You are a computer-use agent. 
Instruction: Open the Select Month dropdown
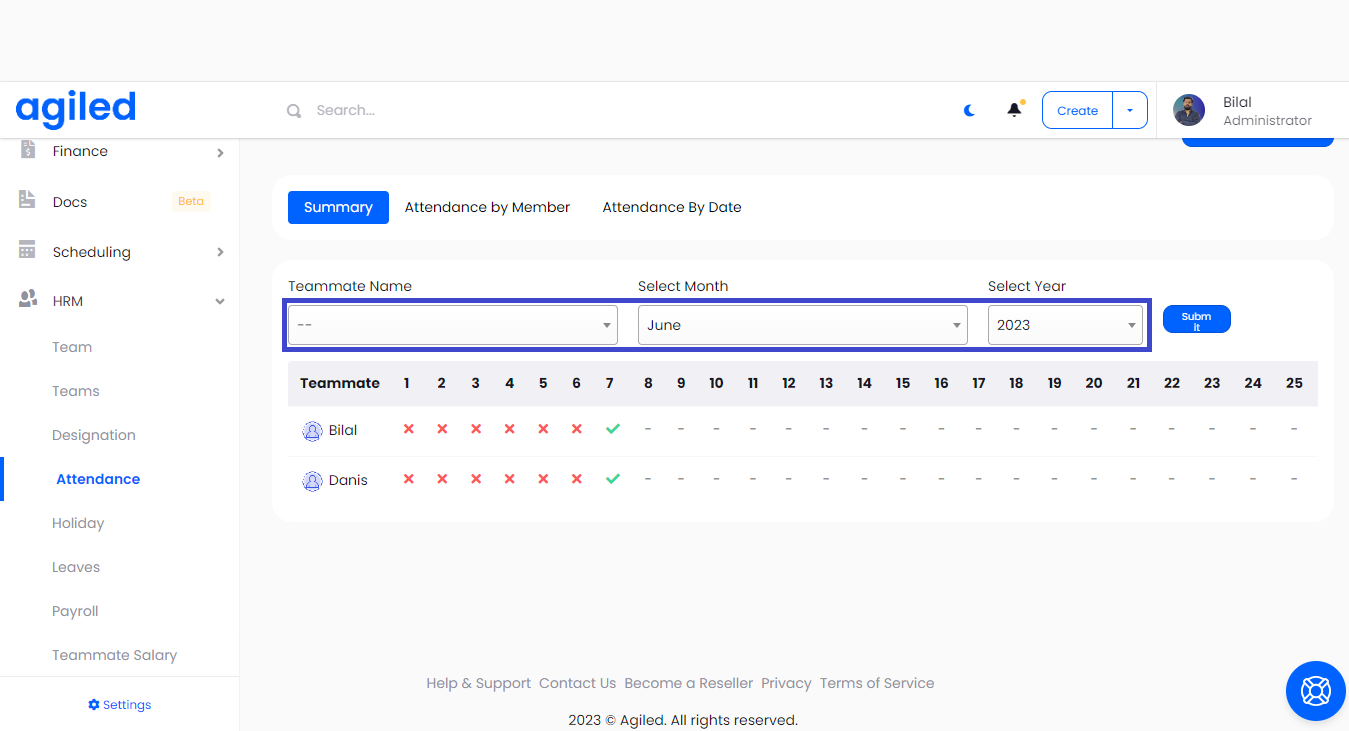(x=802, y=325)
